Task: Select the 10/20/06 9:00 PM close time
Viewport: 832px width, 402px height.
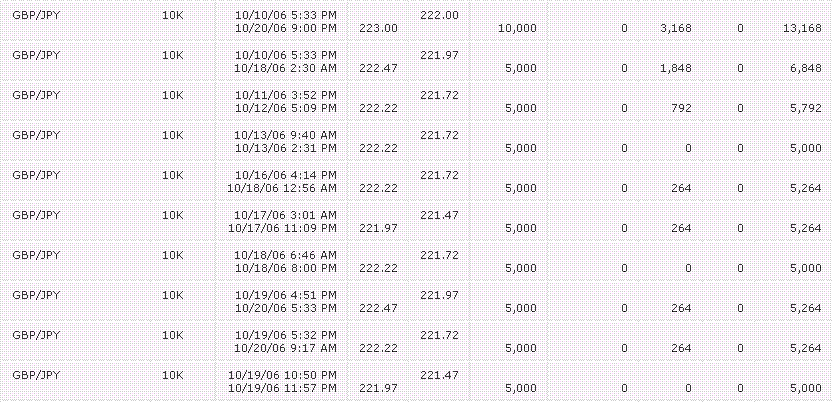Action: click(285, 28)
